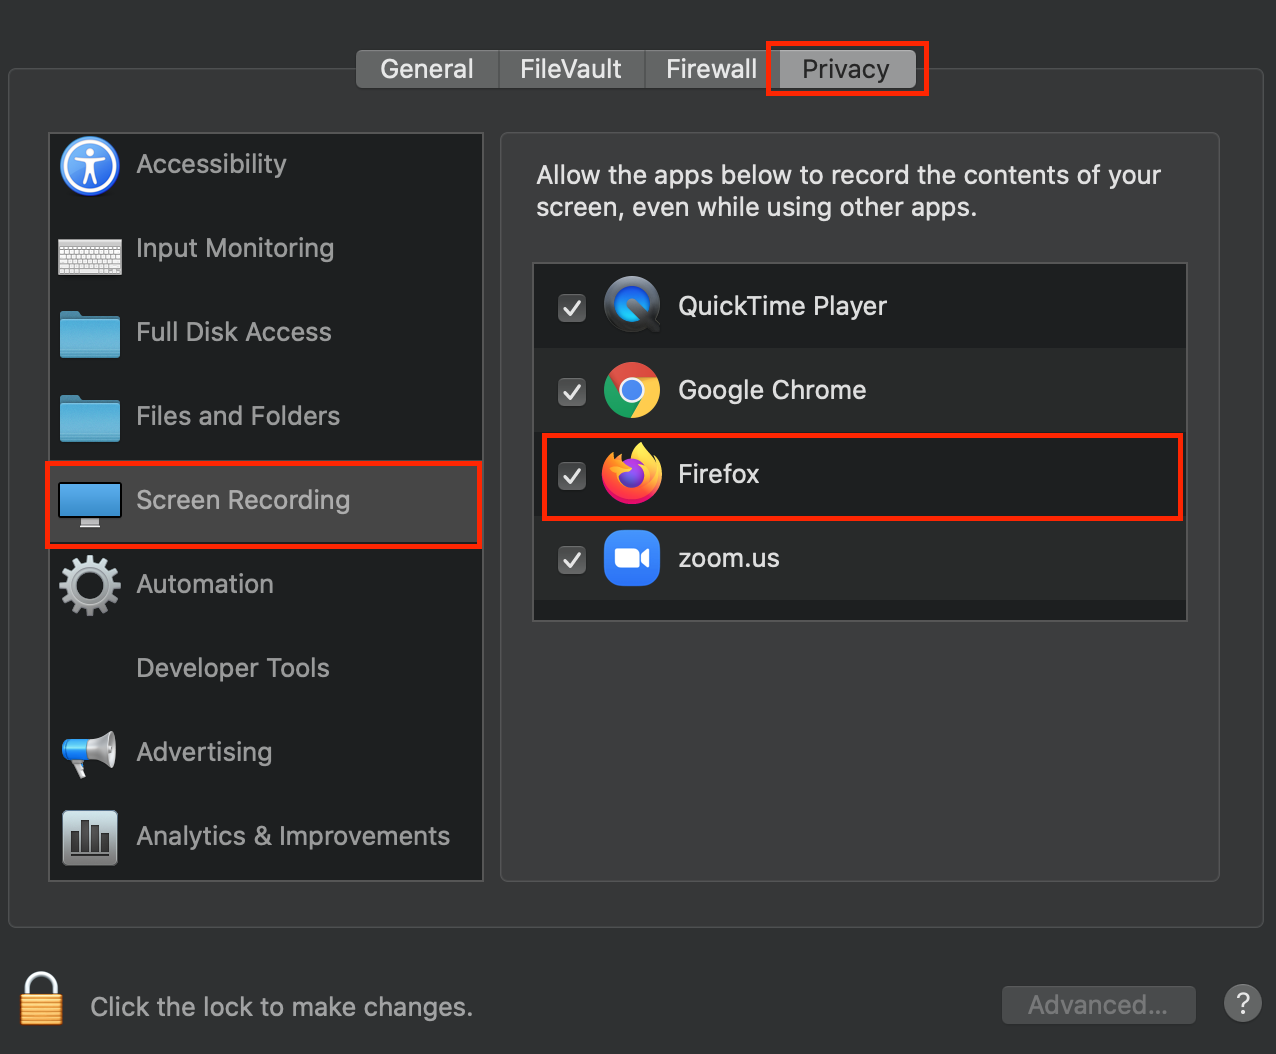Select Accessibility label in the sidebar list
This screenshot has width=1276, height=1054.
[211, 164]
